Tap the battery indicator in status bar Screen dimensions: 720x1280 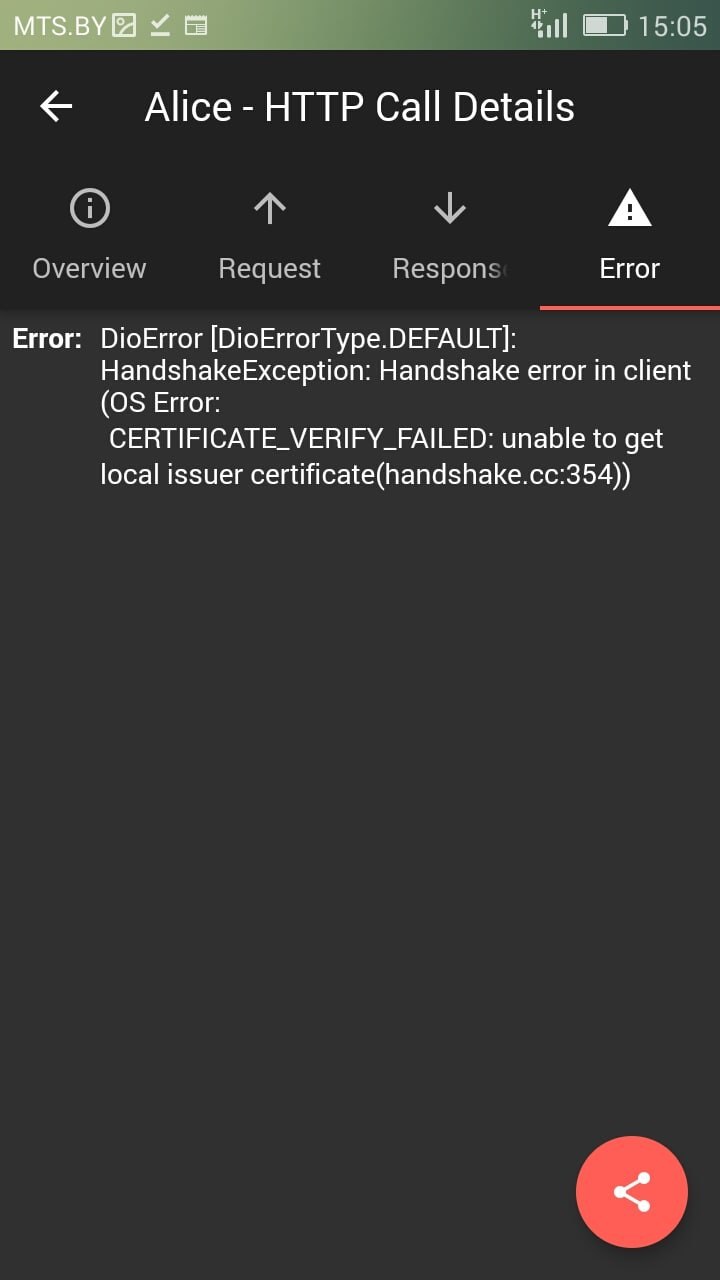(605, 25)
